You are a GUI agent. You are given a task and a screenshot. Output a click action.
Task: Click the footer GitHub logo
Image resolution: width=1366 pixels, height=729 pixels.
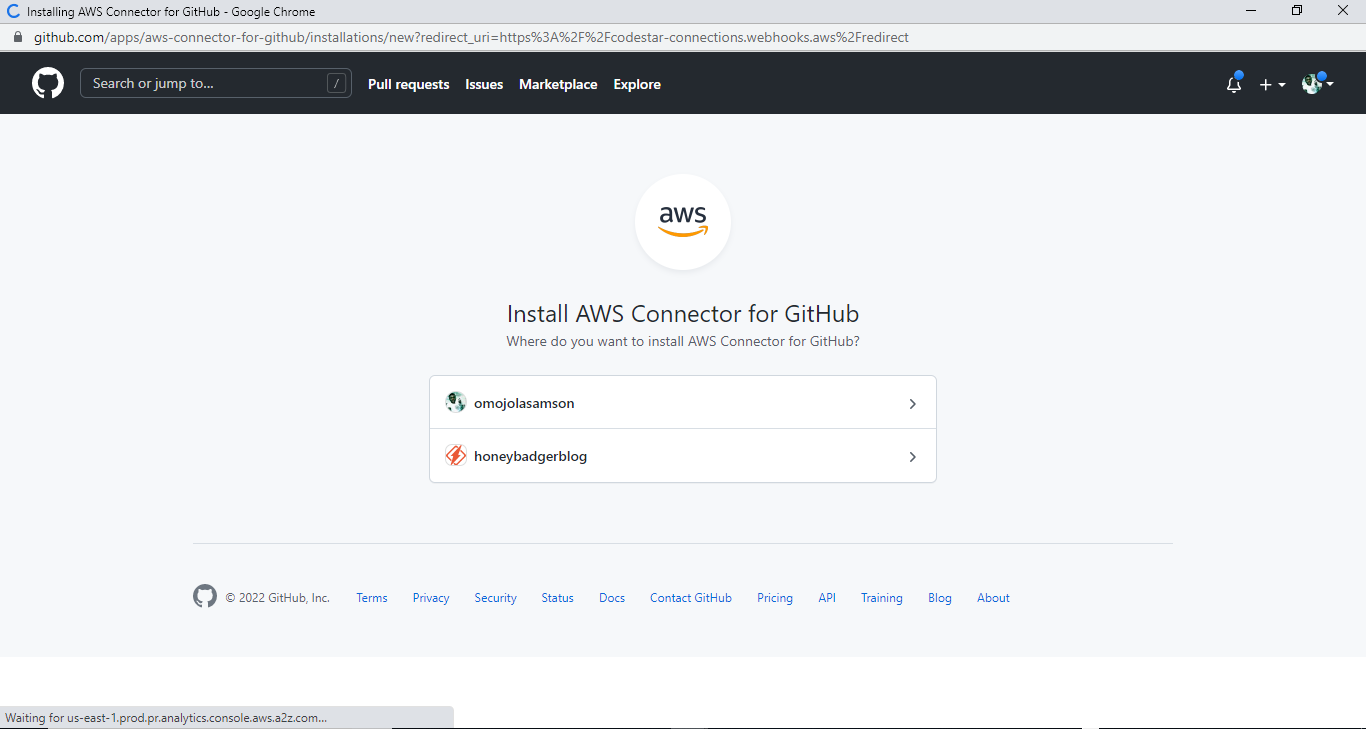point(205,597)
